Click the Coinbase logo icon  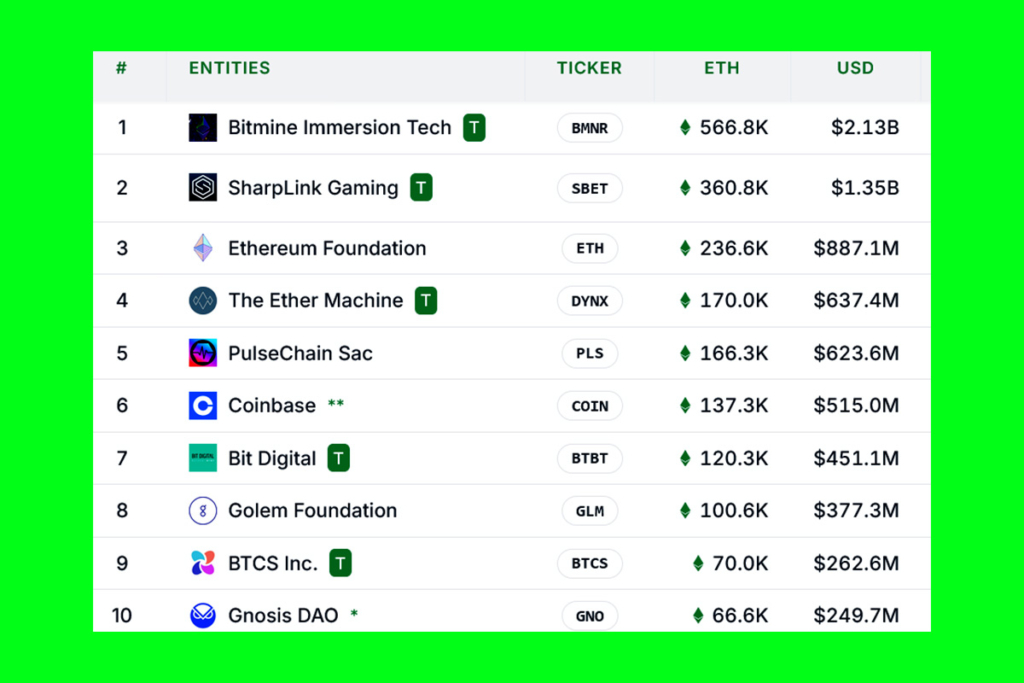203,405
